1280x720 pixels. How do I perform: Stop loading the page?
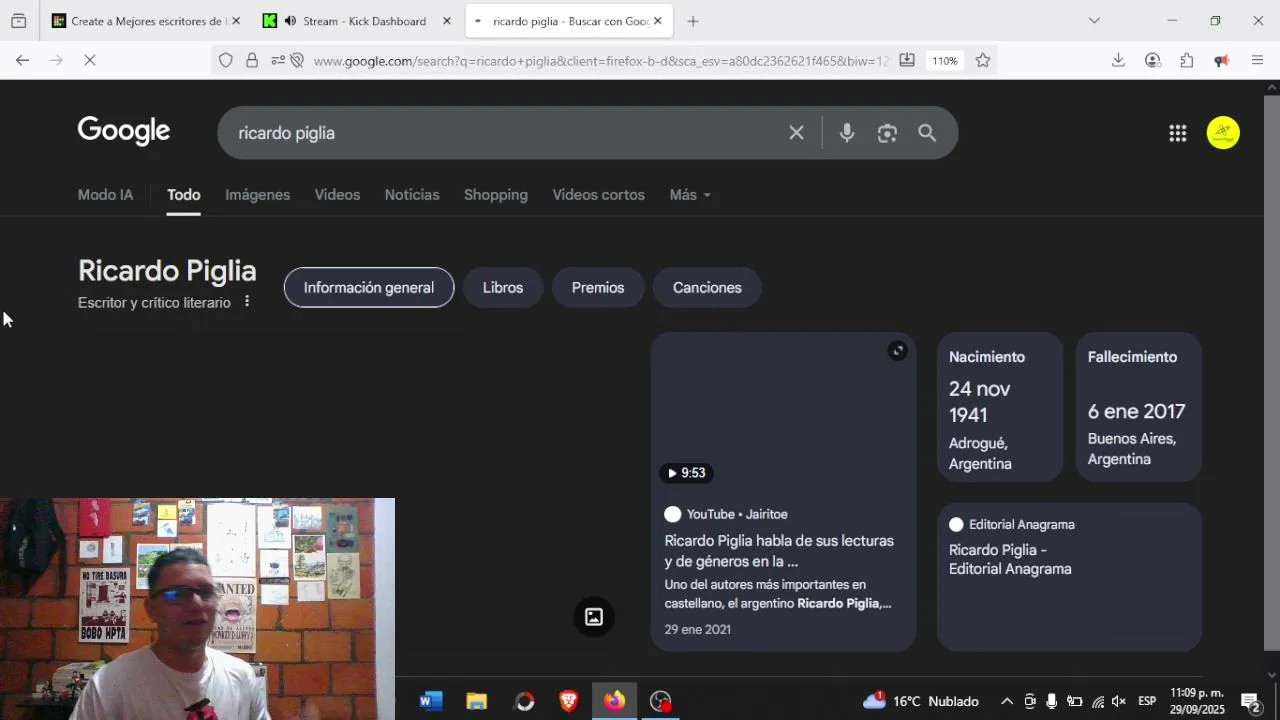[89, 60]
